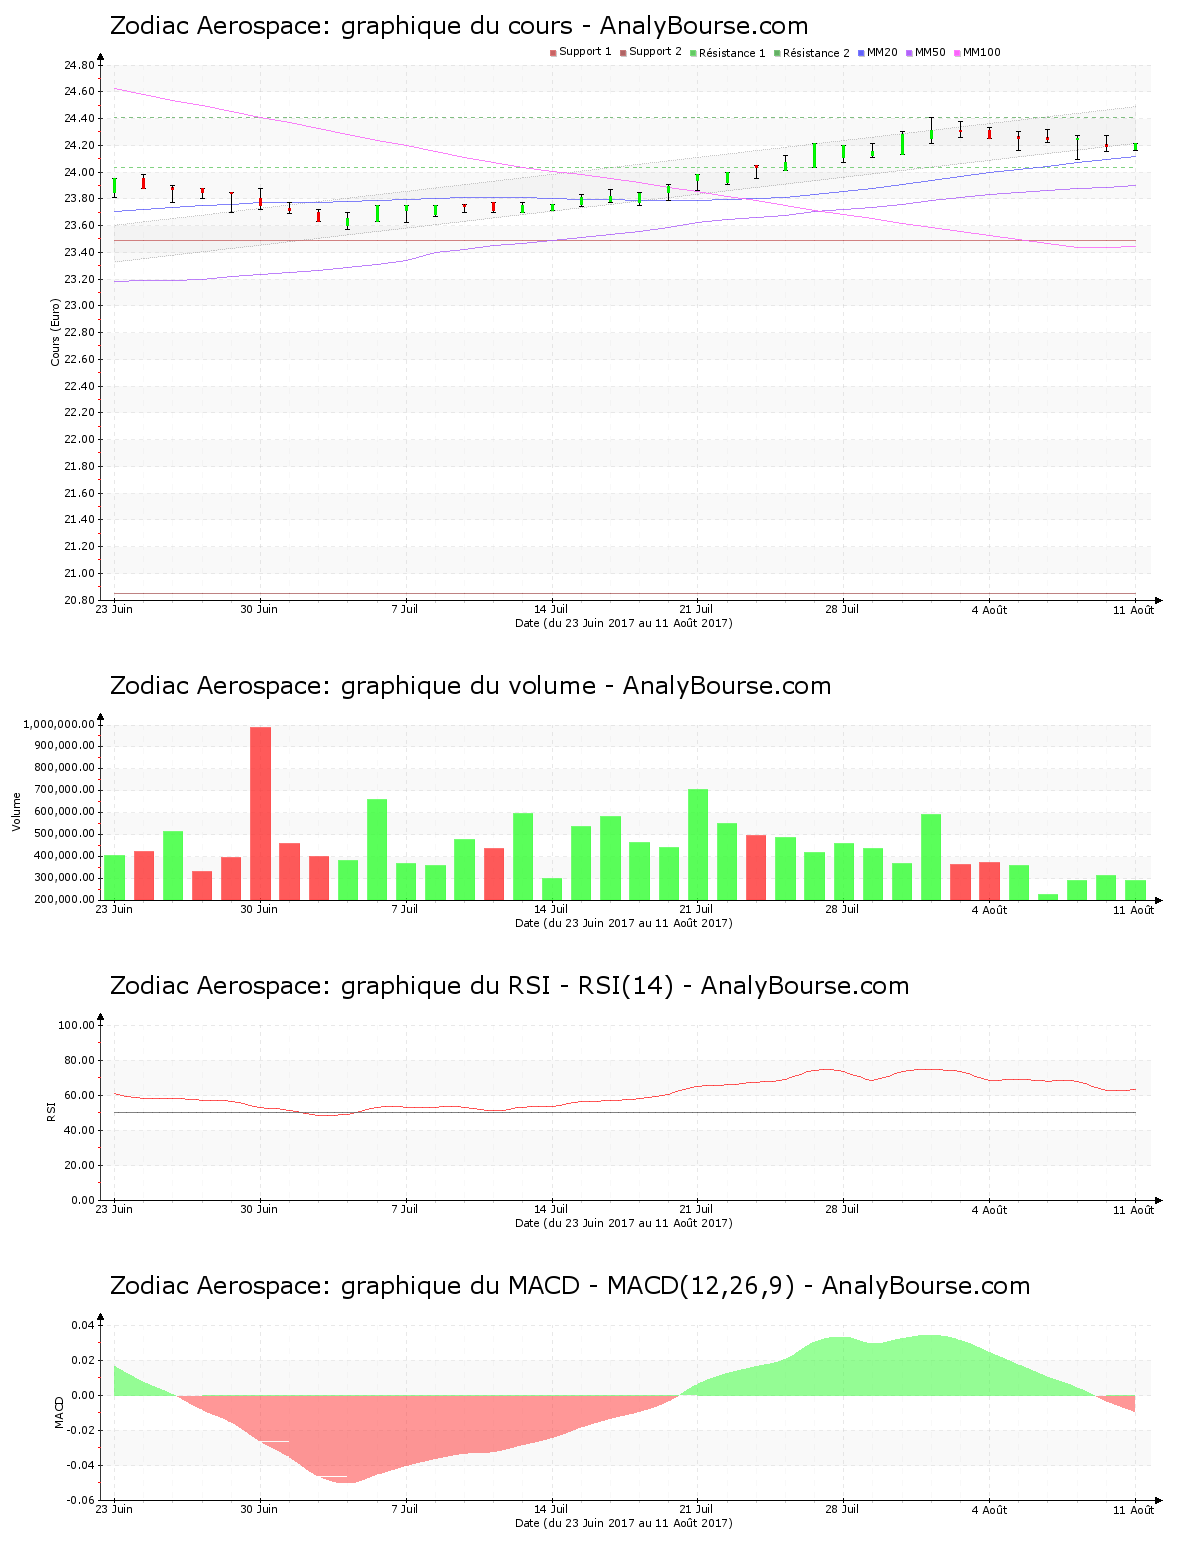Click the 24.80 value on price axis
This screenshot has height=1550, width=1200.
click(x=79, y=66)
